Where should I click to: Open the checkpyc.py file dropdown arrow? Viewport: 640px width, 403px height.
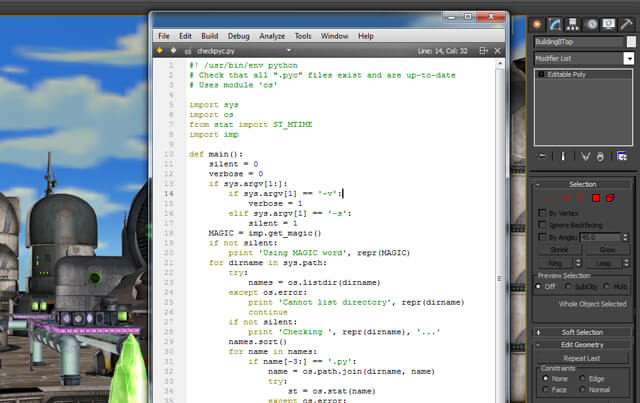point(288,48)
